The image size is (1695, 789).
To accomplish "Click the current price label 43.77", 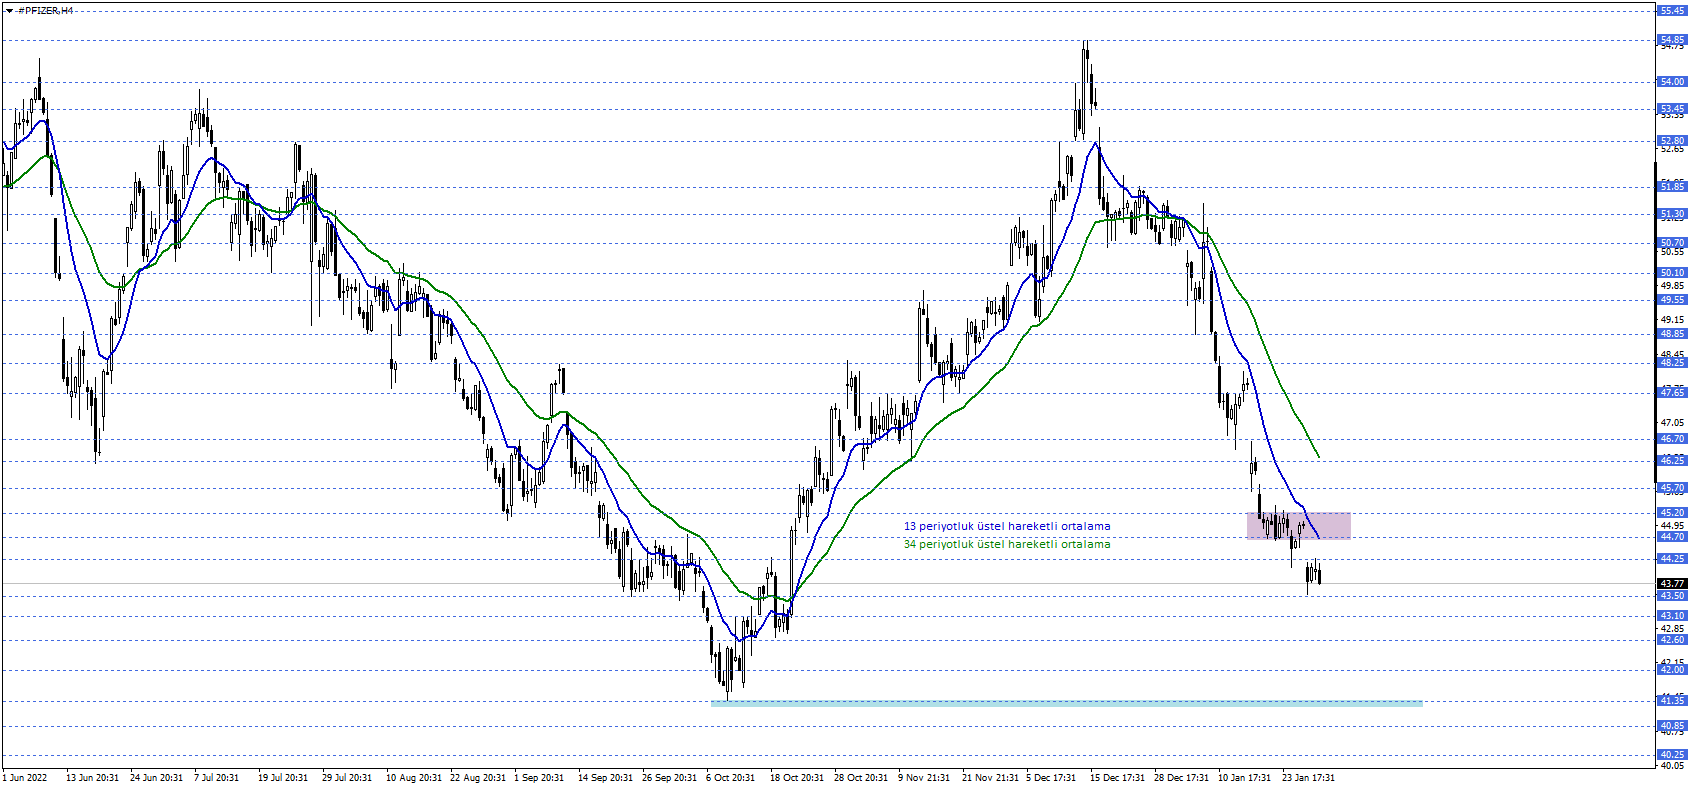I will point(1671,583).
